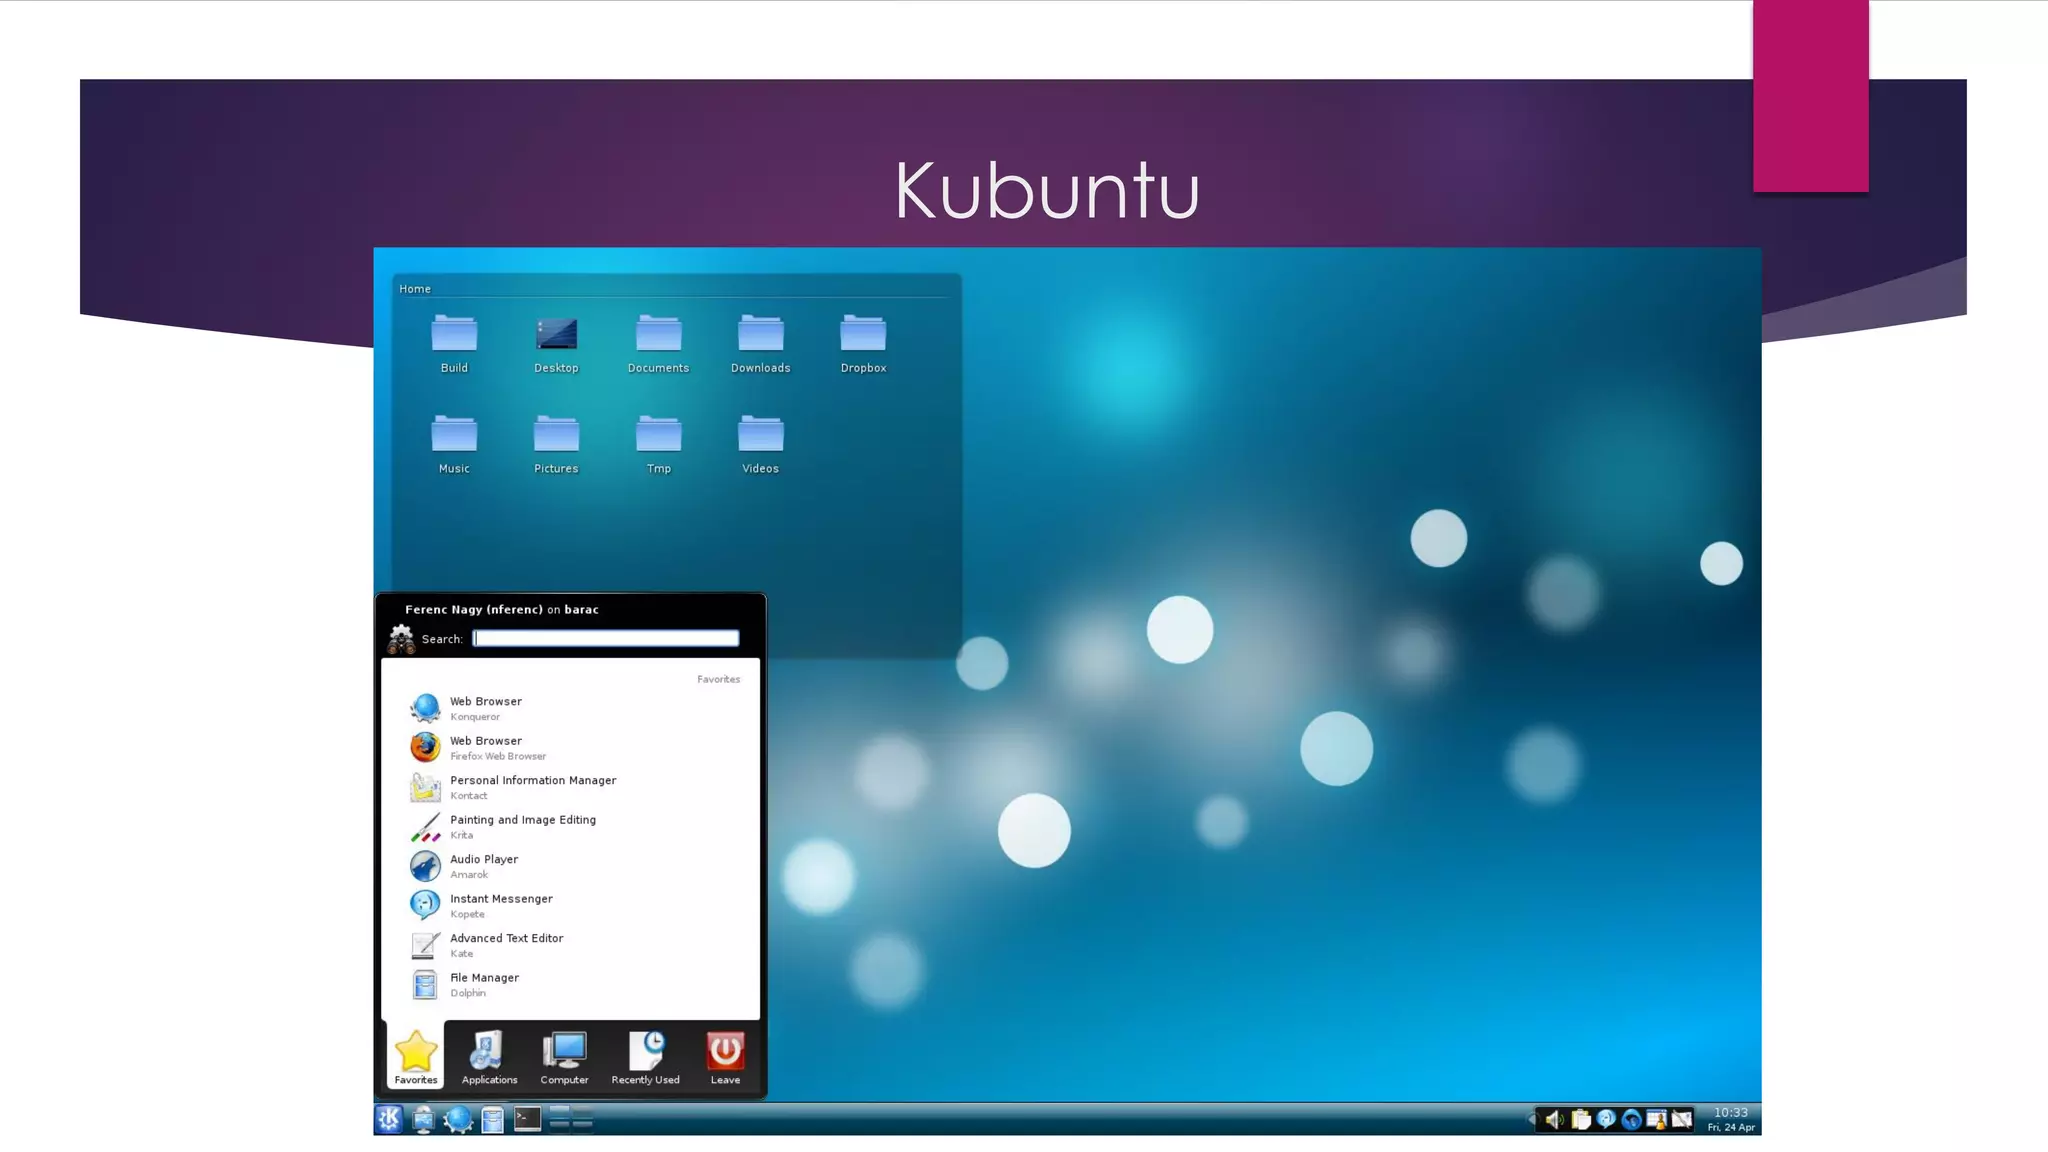Screen dimensions: 2048x1152
Task: Open the Documents folder
Action: click(658, 344)
